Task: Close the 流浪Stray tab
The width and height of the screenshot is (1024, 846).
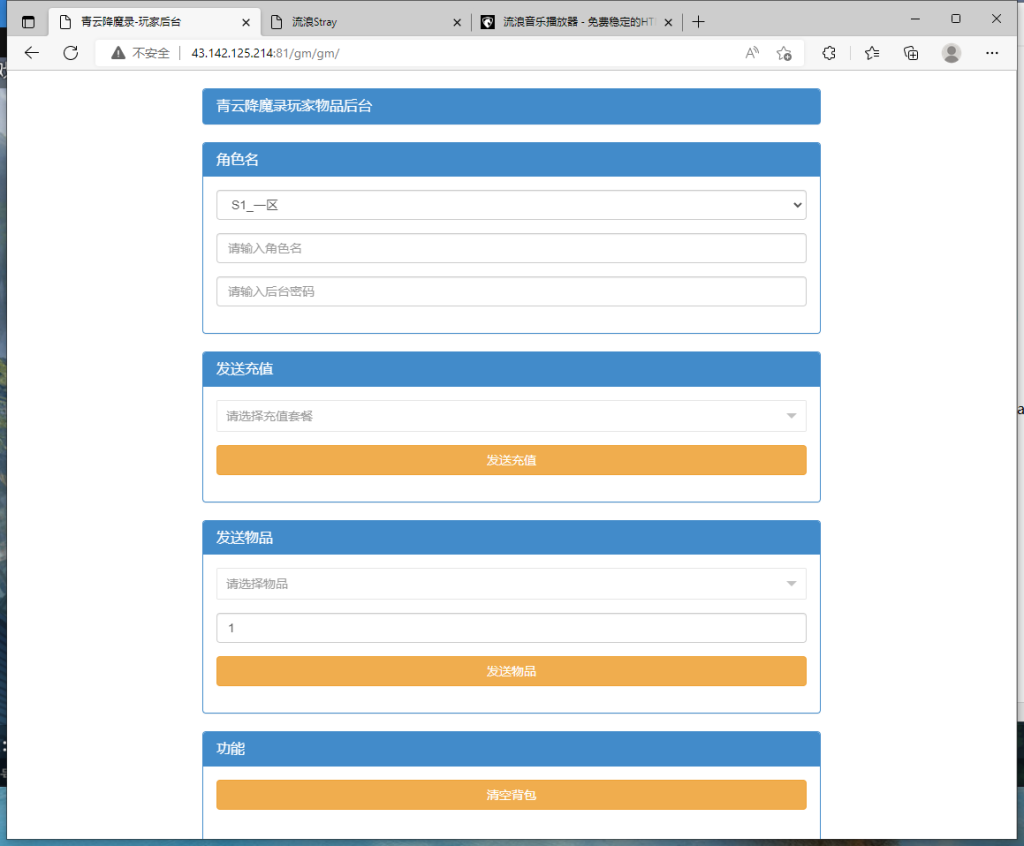Action: pos(457,22)
